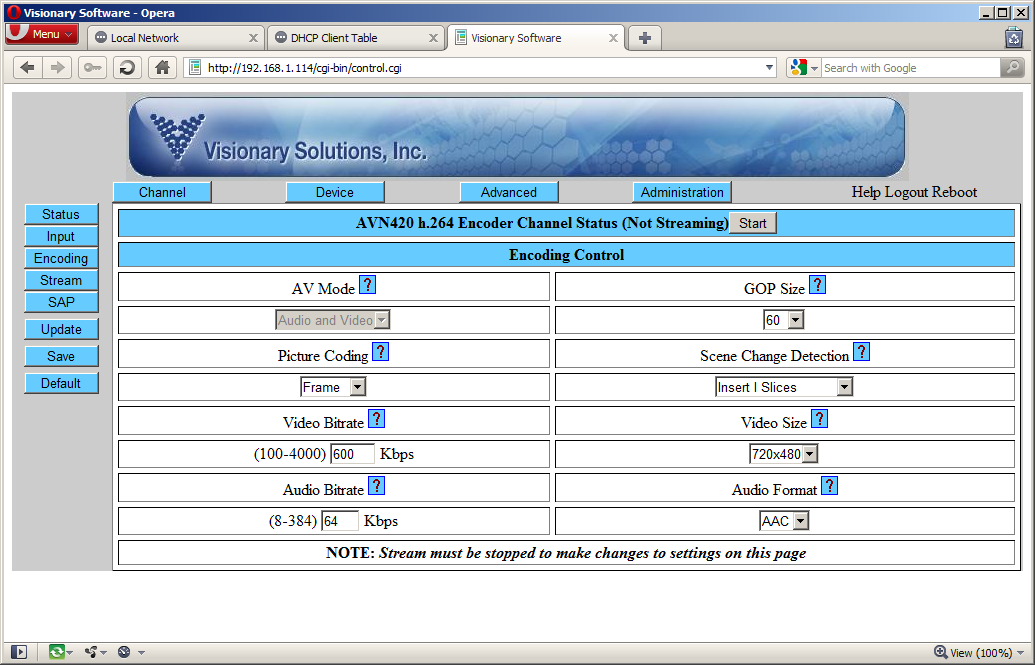Open Scene Change Detection help icon
Image resolution: width=1035 pixels, height=665 pixels.
click(861, 351)
